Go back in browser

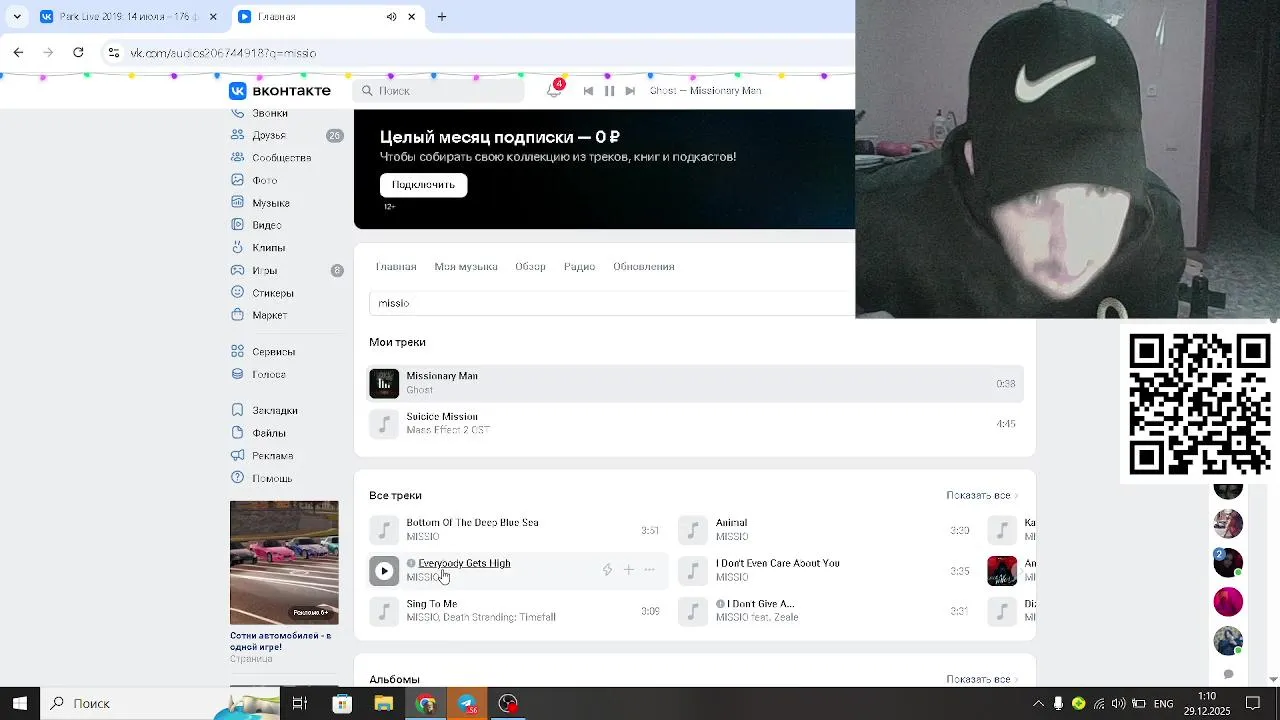[18, 52]
